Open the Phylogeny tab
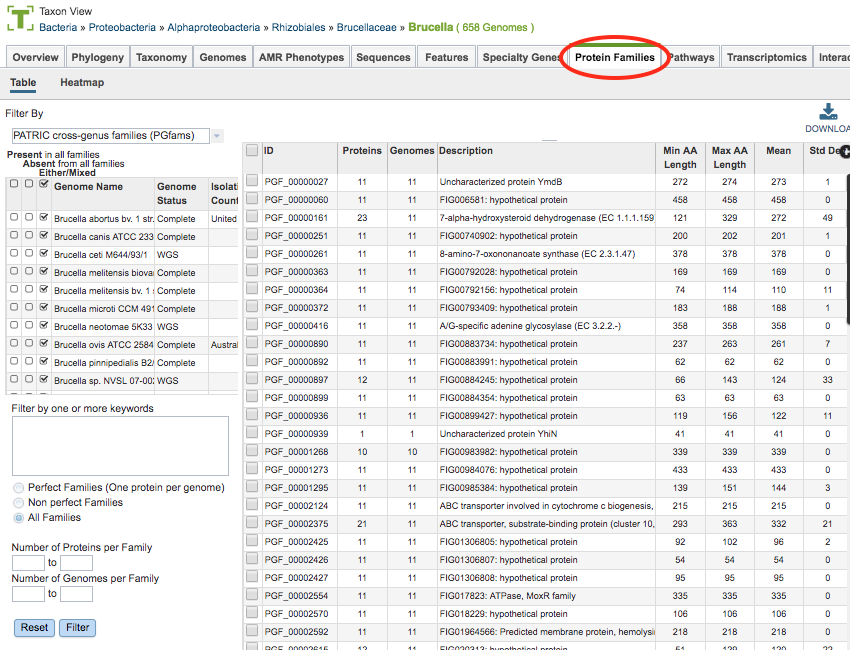Viewport: 850px width, 650px height. [x=98, y=57]
